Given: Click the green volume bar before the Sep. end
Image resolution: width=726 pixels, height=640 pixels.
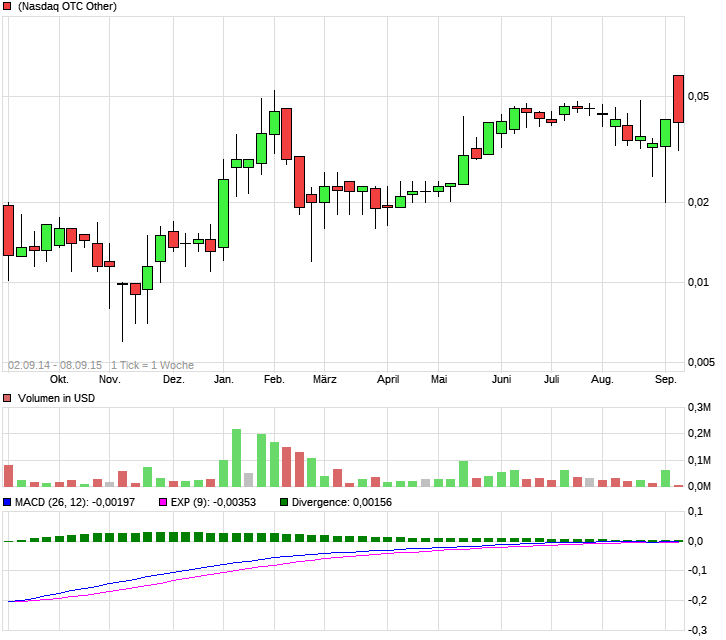Looking at the screenshot, I should 665,478.
